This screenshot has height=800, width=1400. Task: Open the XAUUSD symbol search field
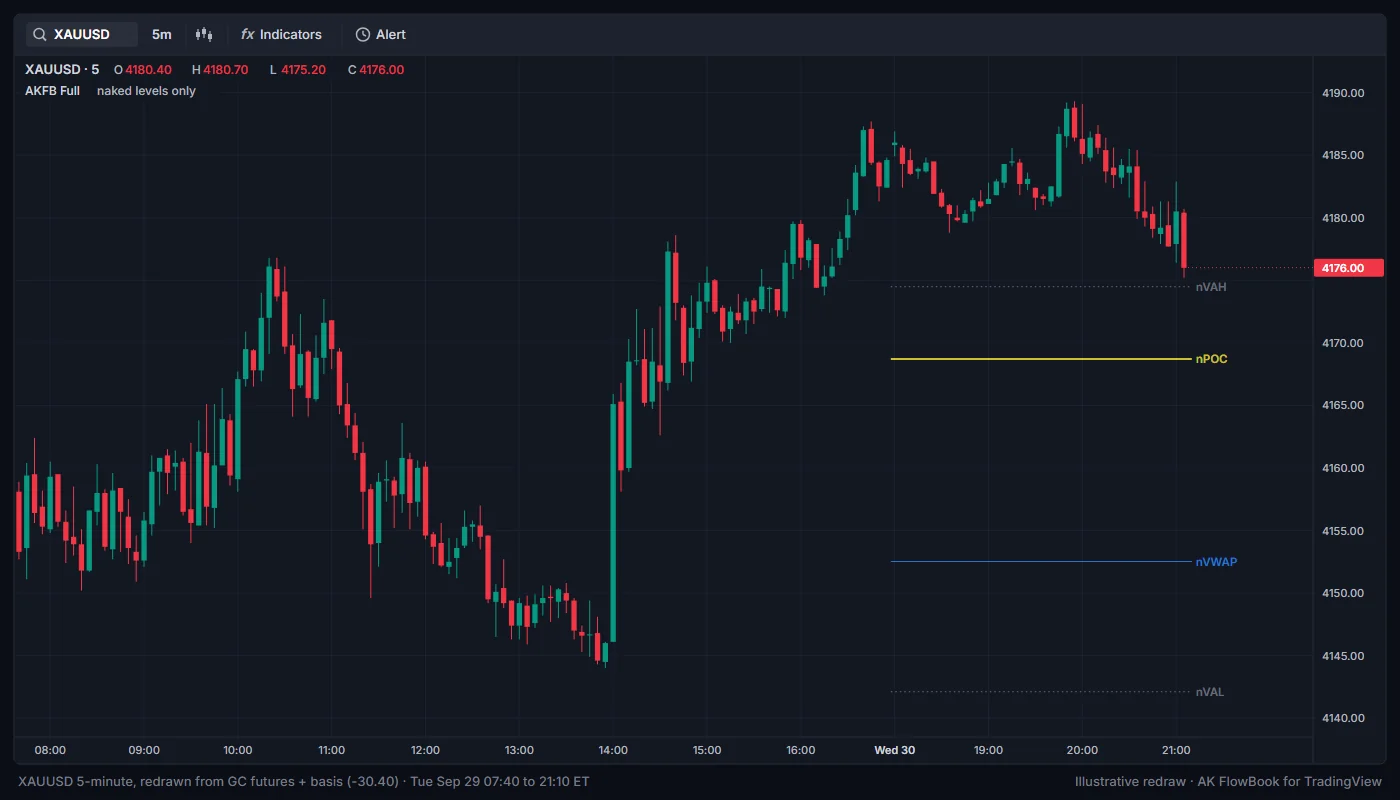pos(82,34)
